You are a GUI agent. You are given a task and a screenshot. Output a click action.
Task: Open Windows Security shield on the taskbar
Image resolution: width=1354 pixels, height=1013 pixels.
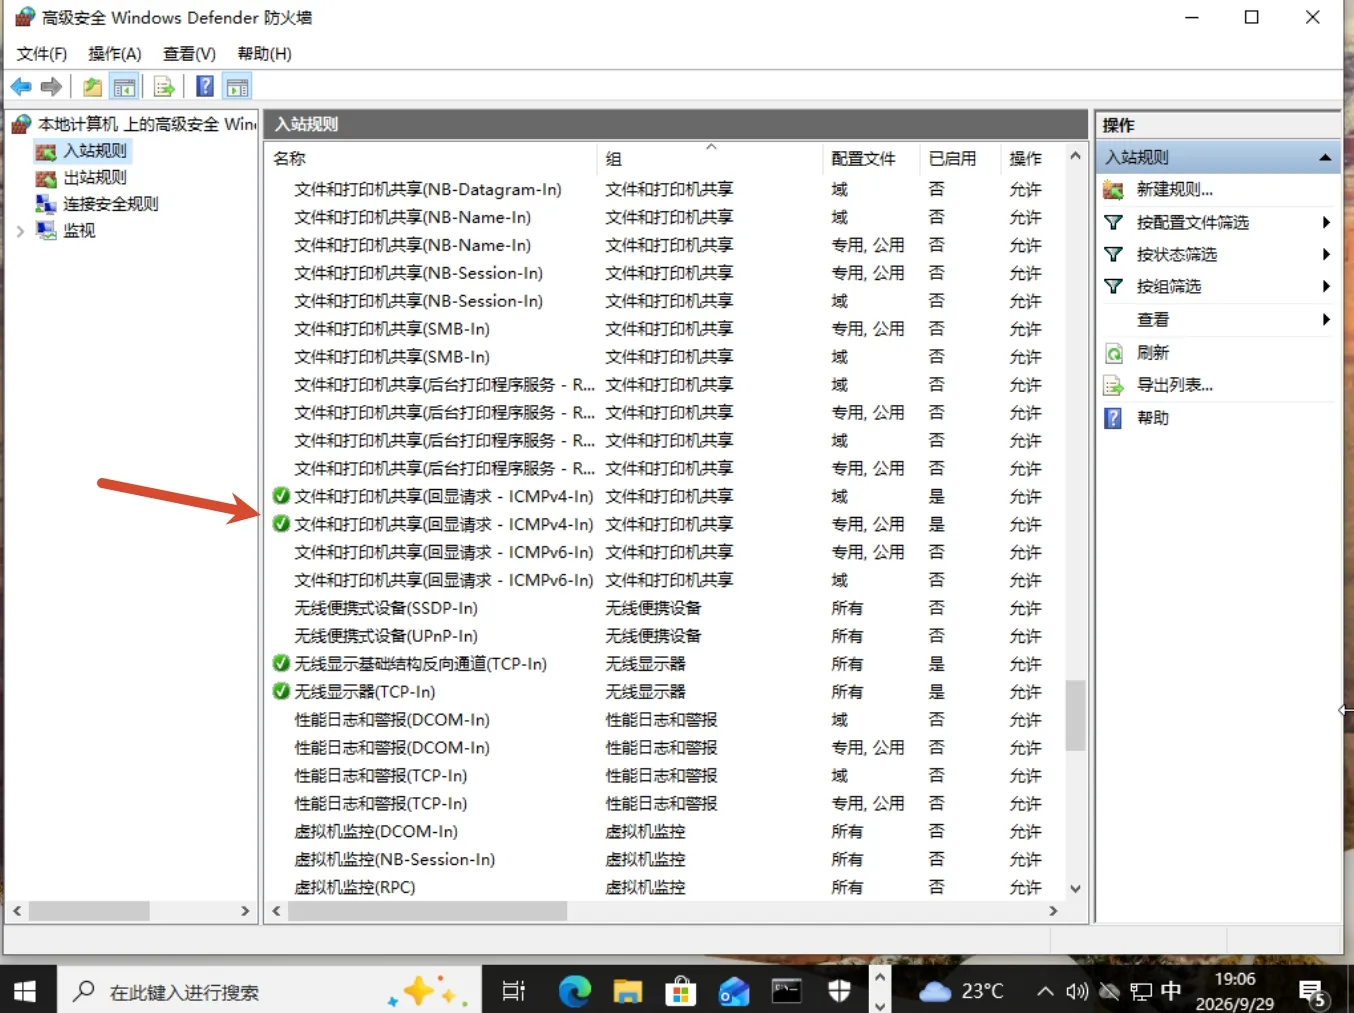pos(840,991)
